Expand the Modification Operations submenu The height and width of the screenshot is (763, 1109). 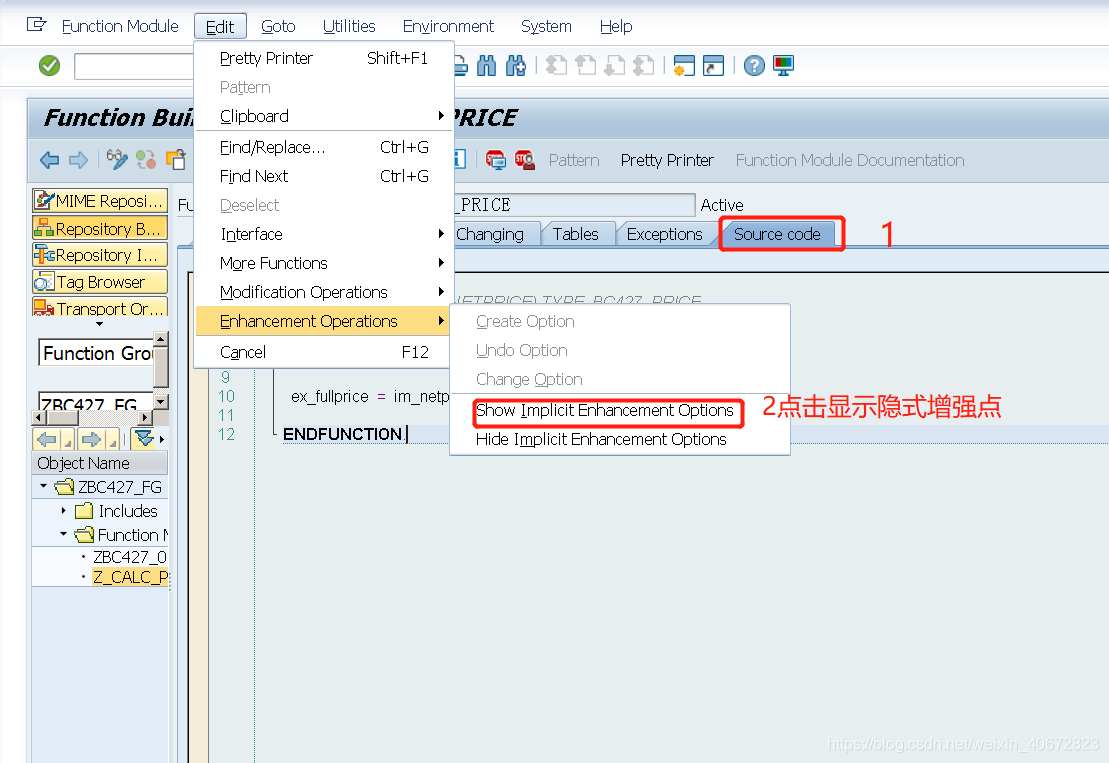324,292
